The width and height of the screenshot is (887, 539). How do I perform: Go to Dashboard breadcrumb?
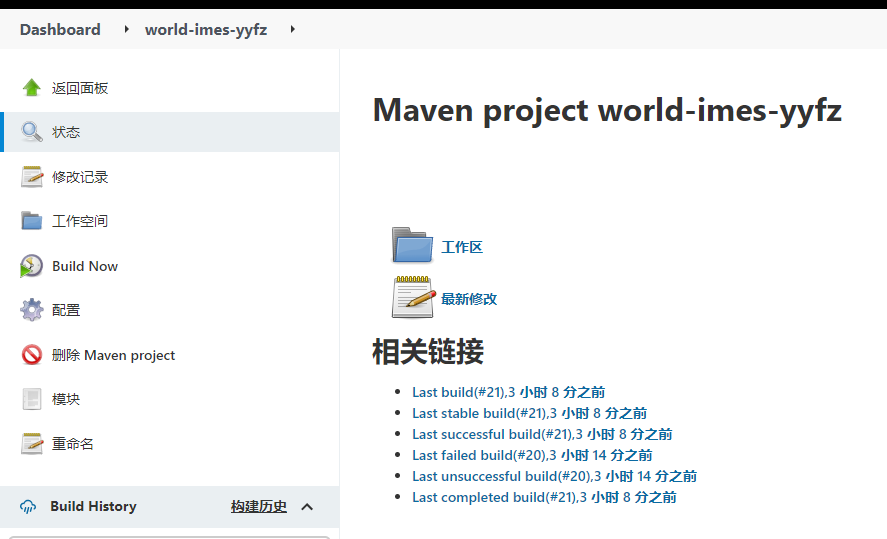[60, 29]
